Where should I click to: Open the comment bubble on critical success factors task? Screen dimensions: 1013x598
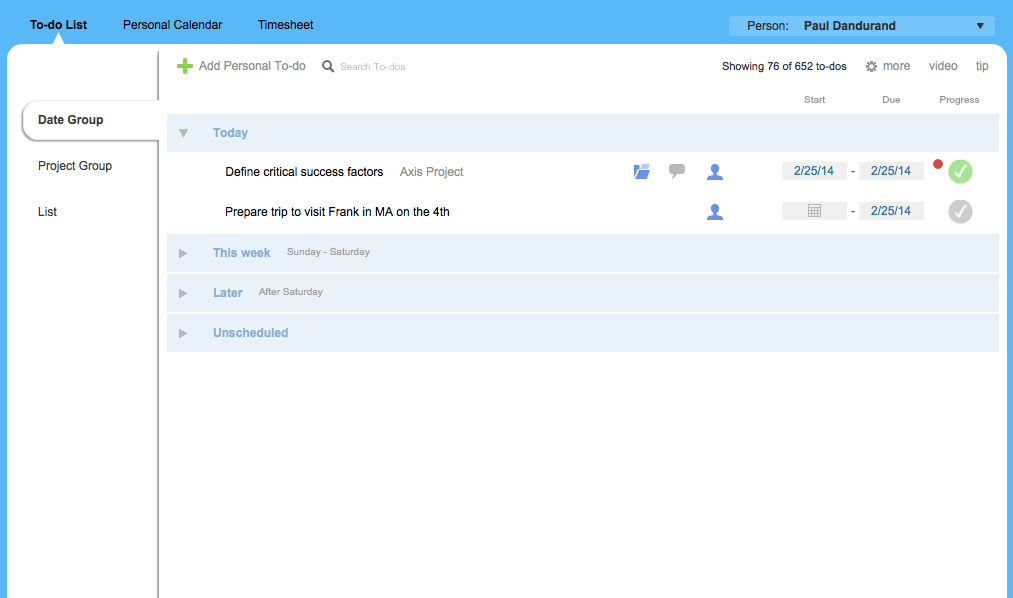pos(677,171)
